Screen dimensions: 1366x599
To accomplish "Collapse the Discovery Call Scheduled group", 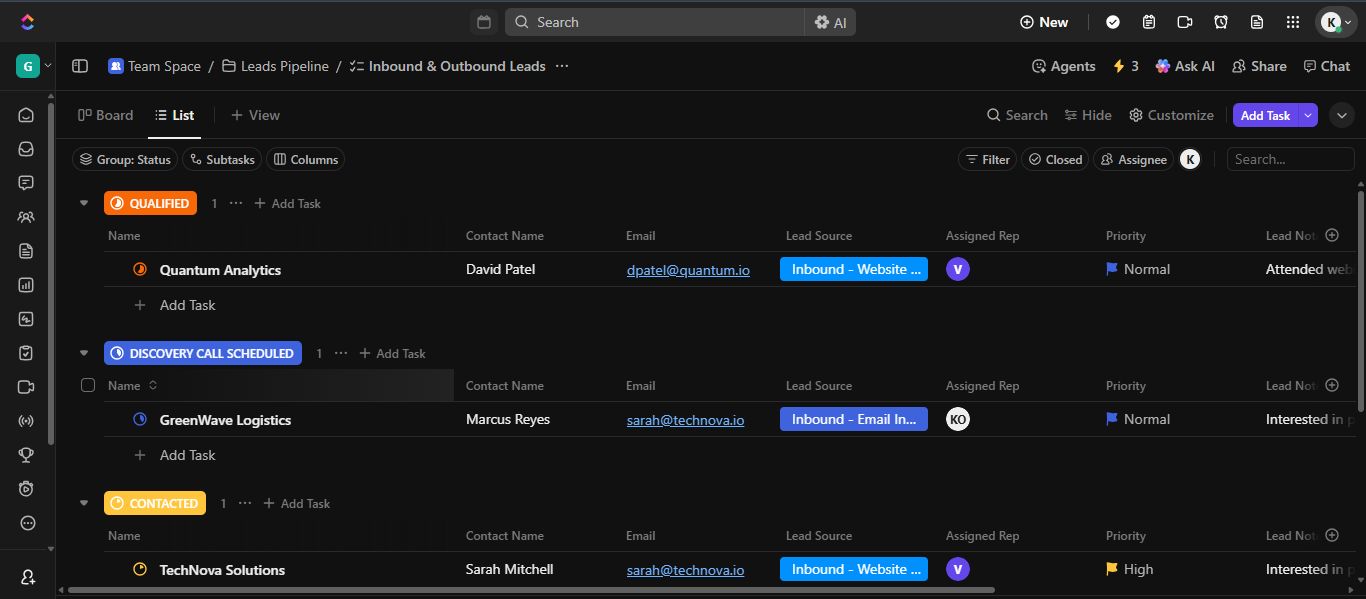I will coord(84,353).
